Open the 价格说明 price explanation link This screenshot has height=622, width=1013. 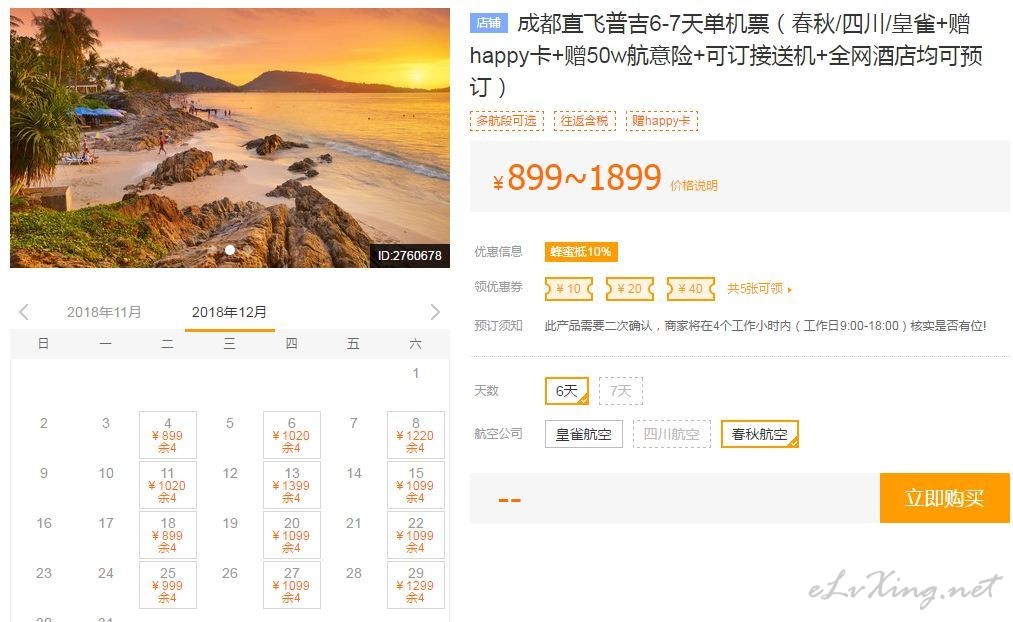point(694,186)
